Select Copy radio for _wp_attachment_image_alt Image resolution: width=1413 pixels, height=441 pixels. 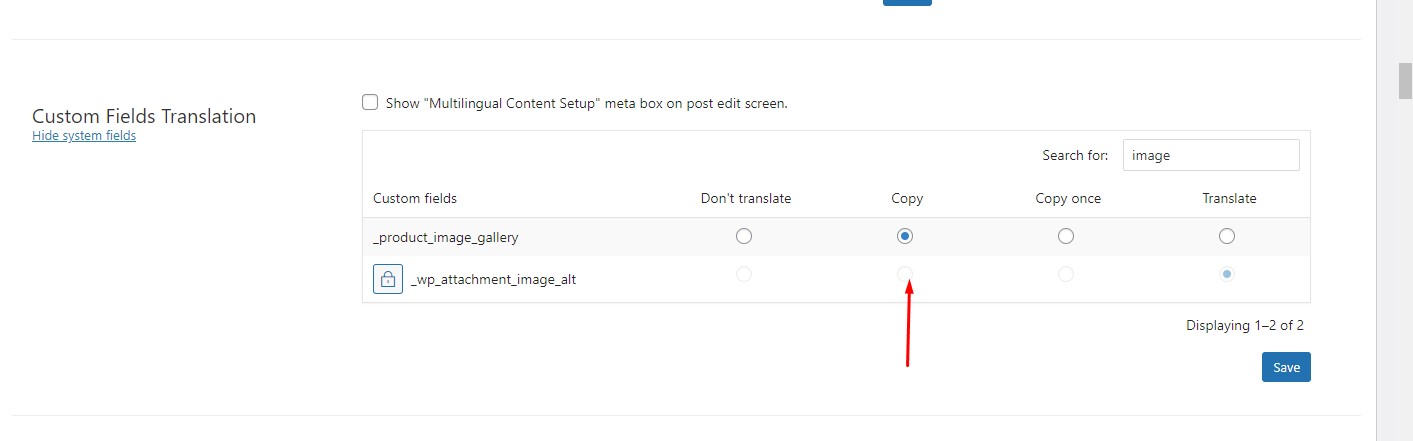pyautogui.click(x=905, y=274)
